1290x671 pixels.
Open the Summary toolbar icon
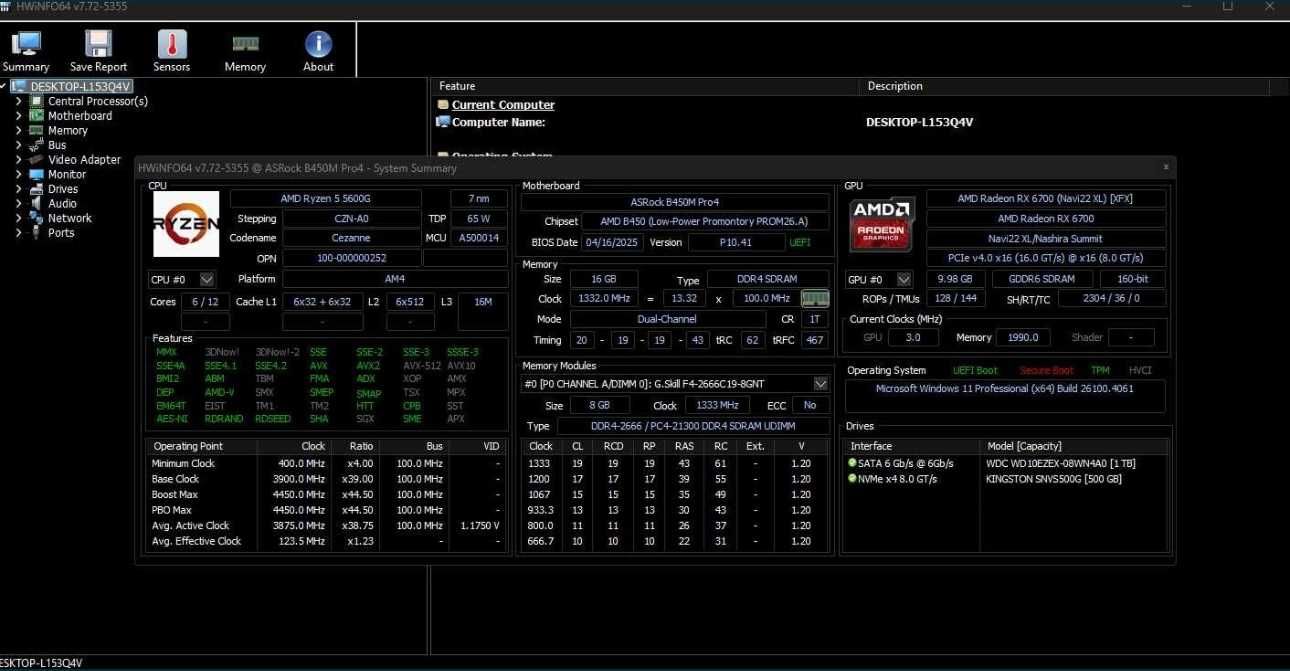pyautogui.click(x=25, y=44)
